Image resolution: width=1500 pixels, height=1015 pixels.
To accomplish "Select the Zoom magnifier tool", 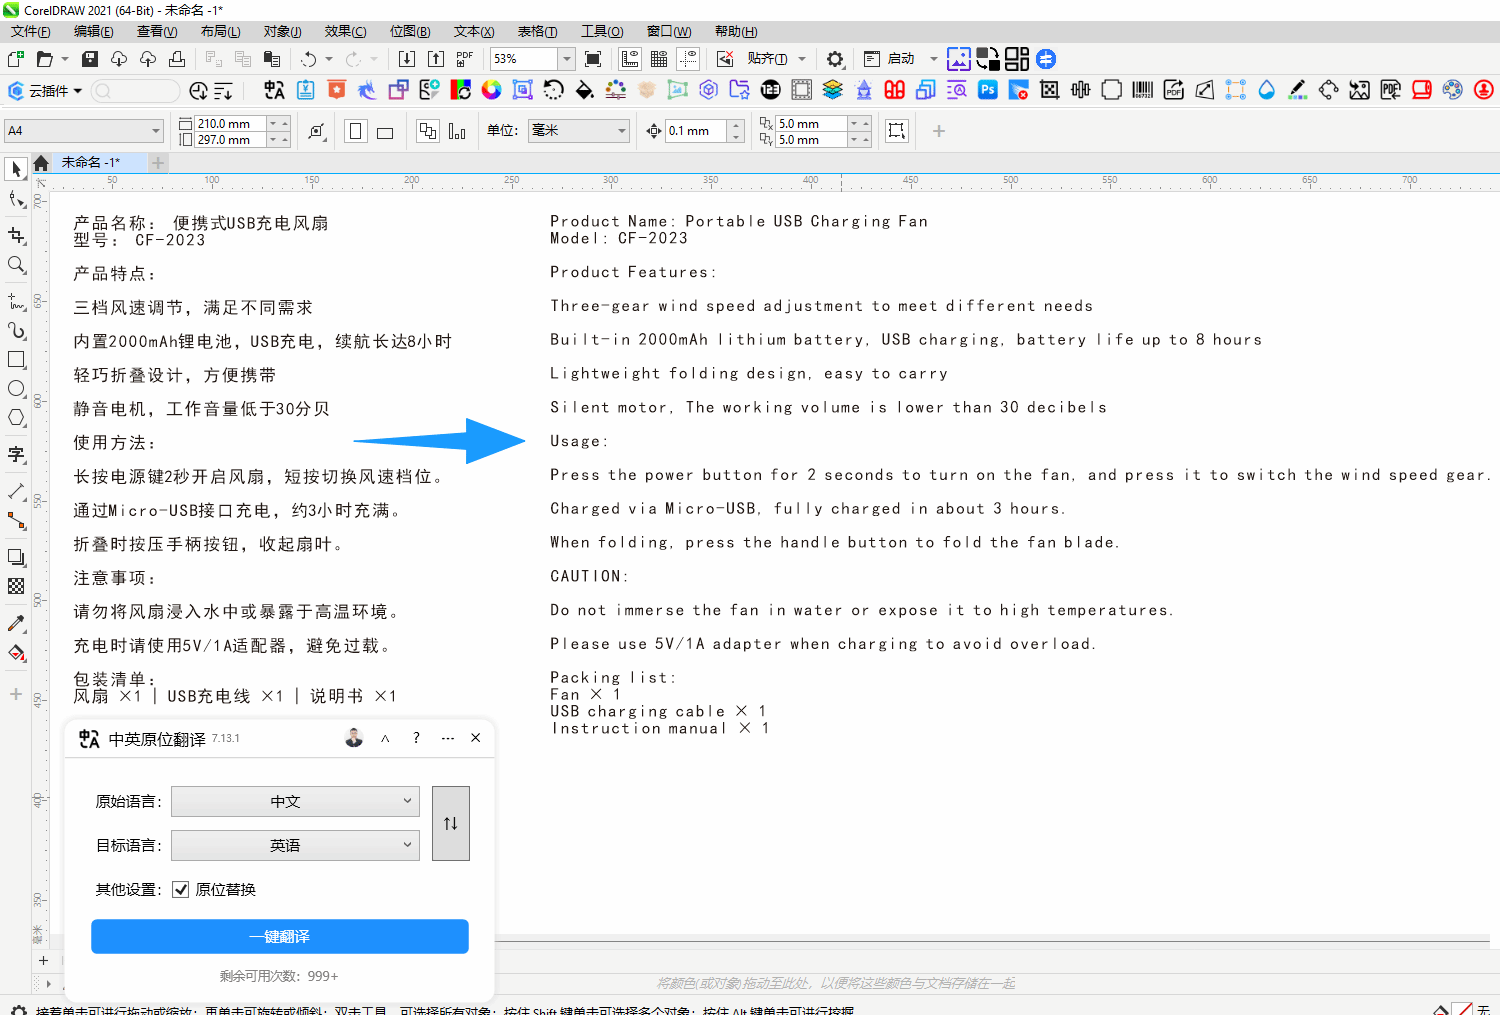I will point(16,265).
